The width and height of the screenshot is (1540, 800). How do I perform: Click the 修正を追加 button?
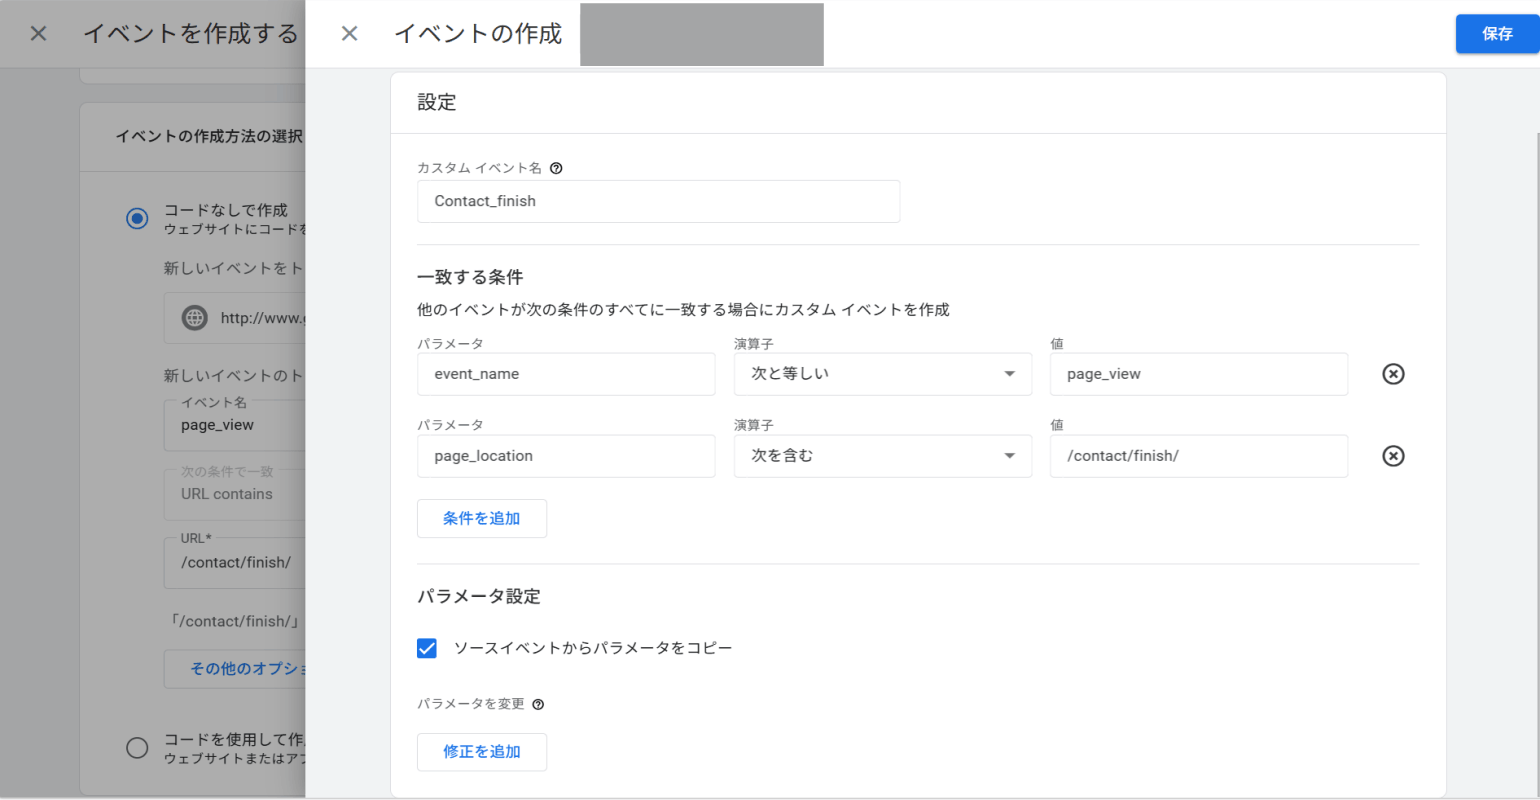tap(482, 752)
